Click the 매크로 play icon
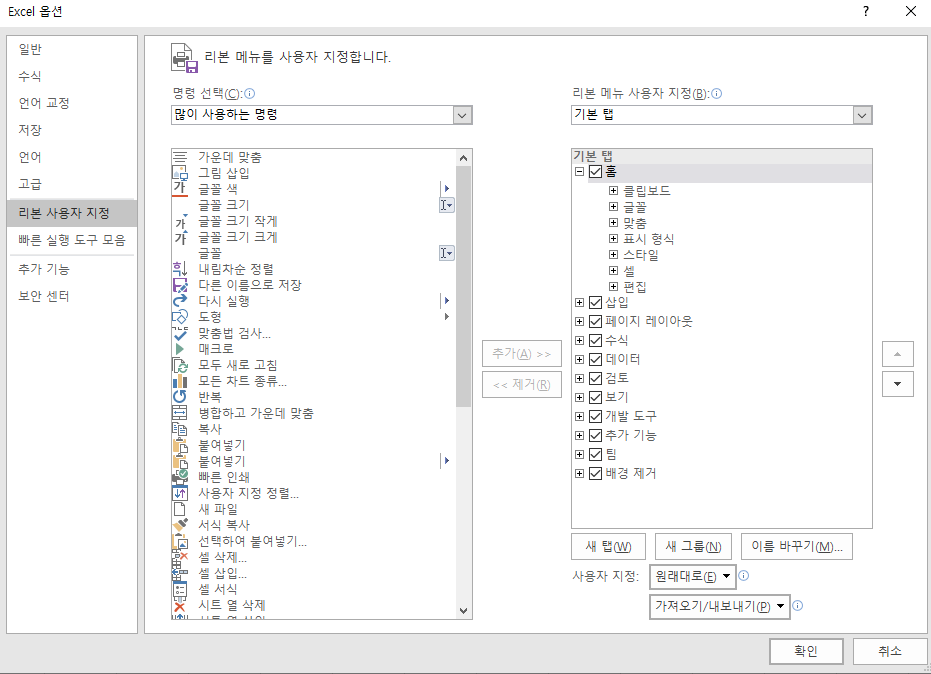 180,349
